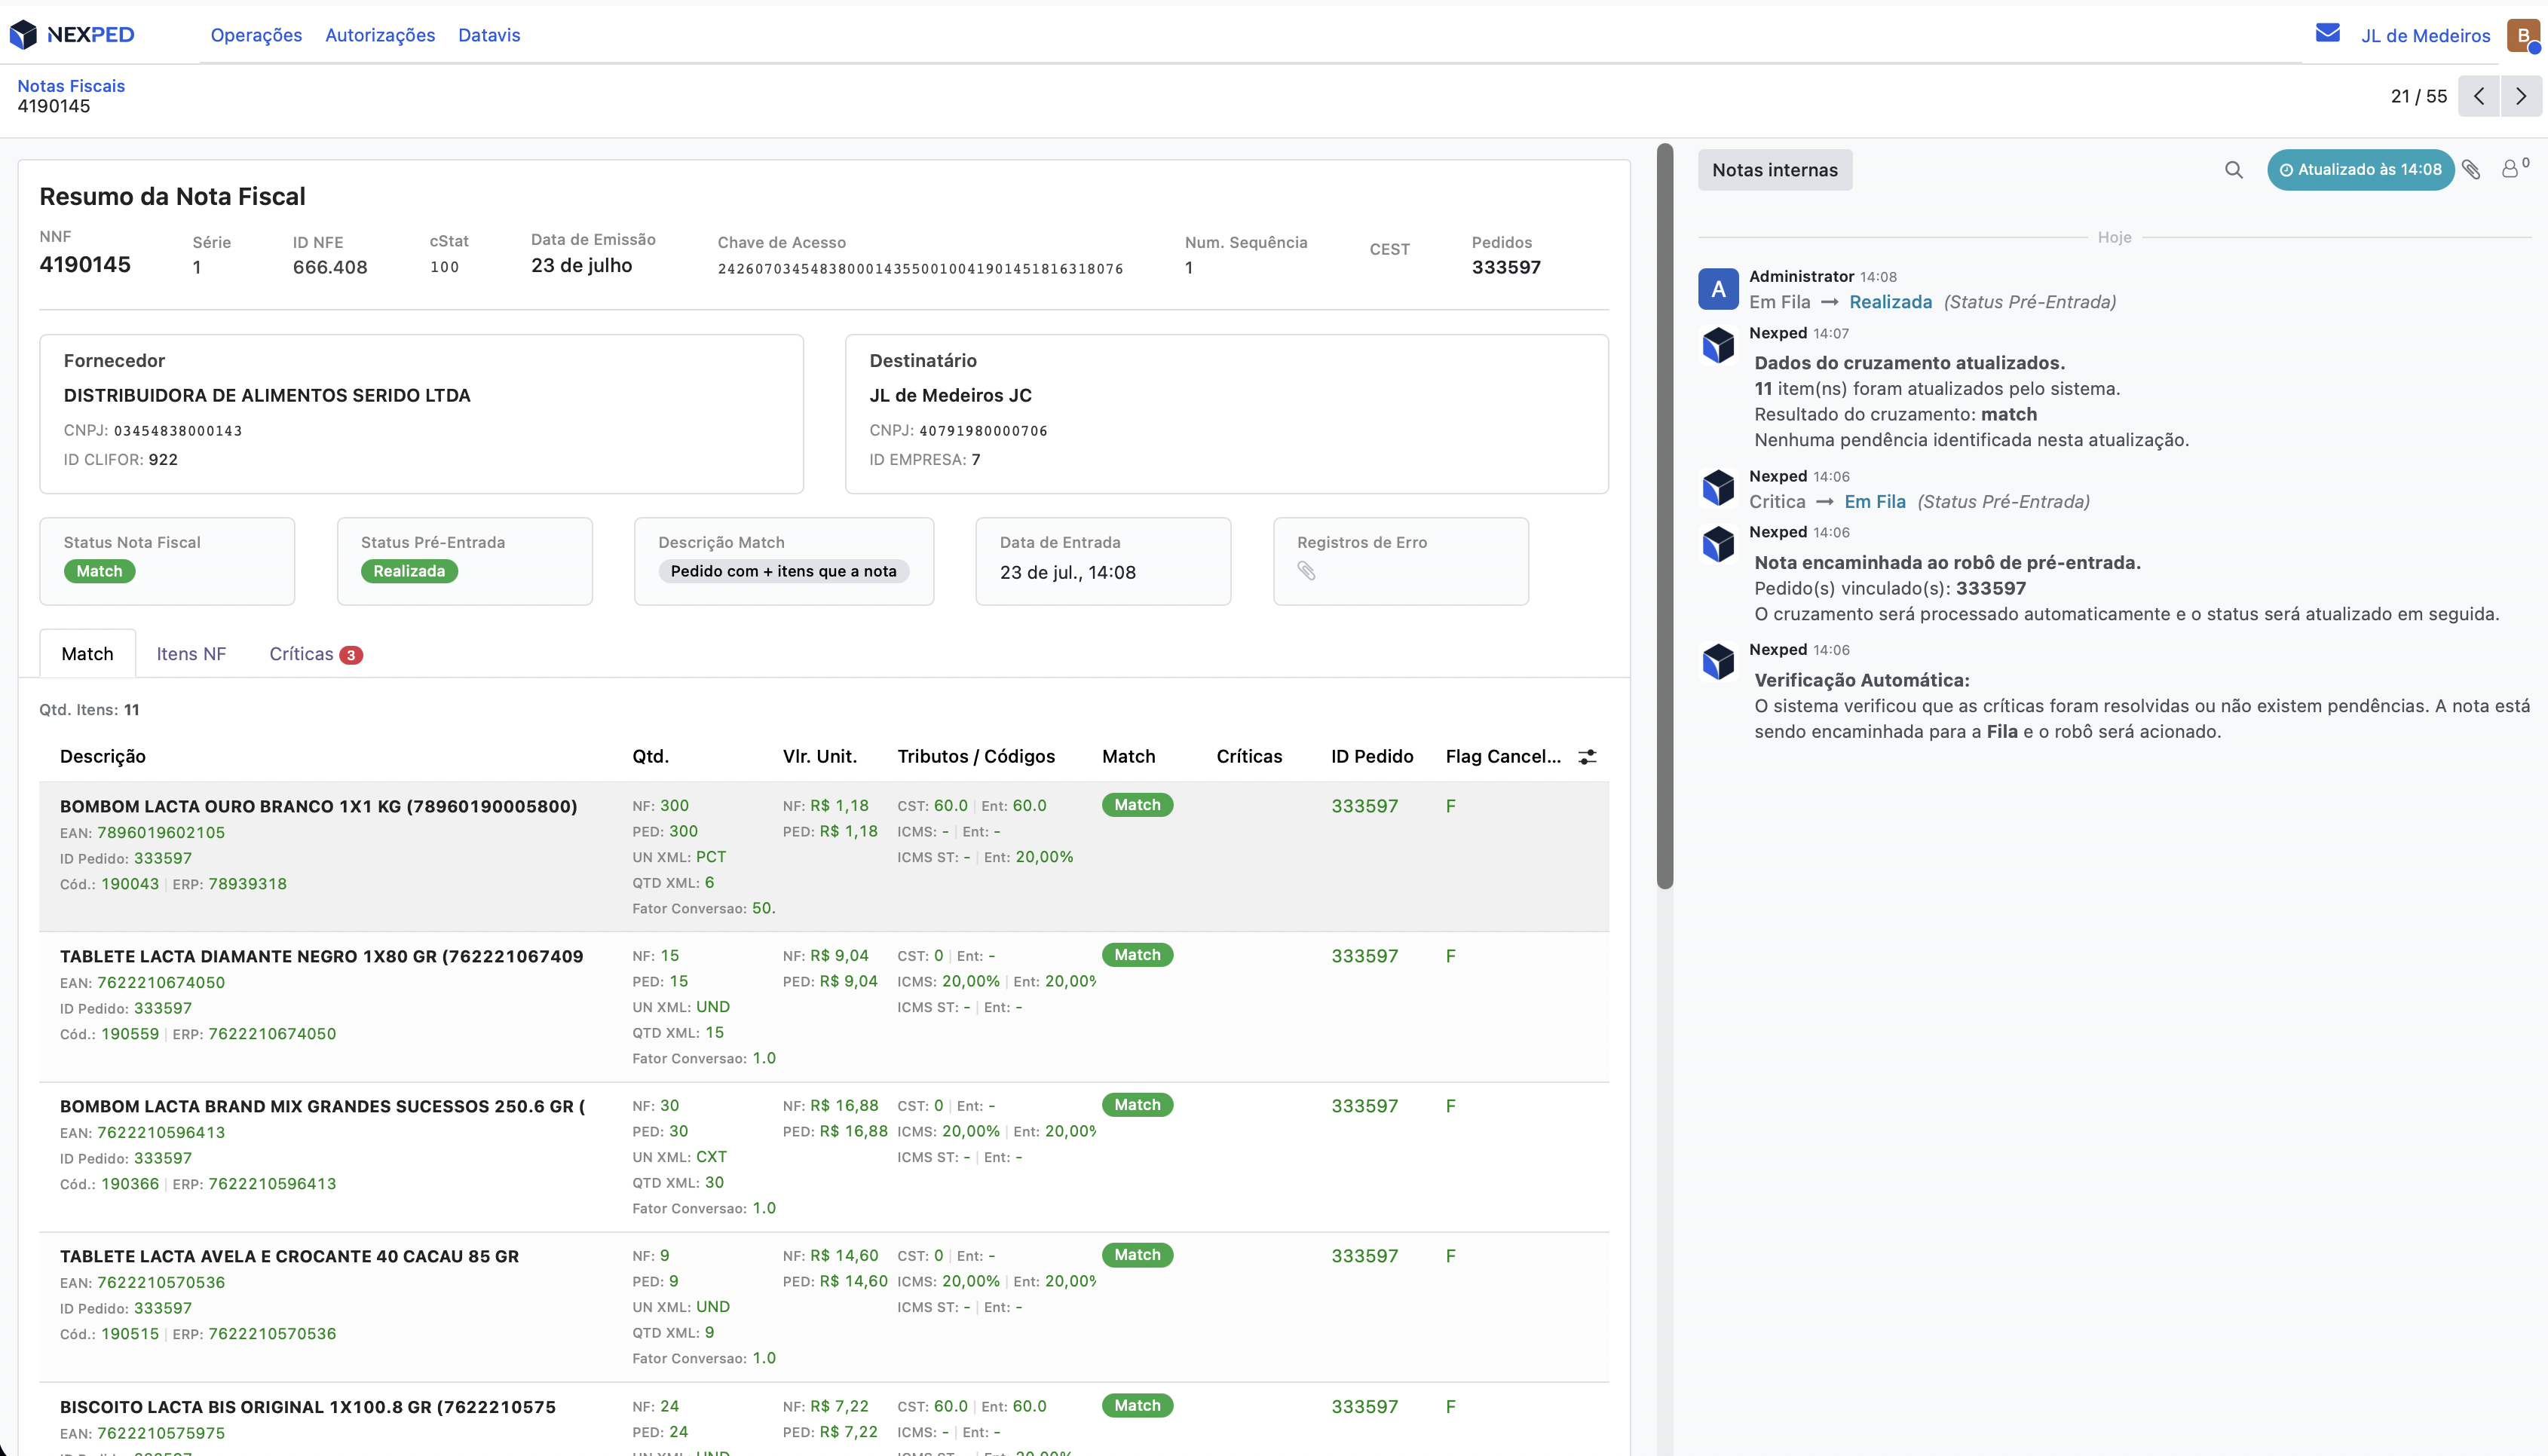Click ID Pedido 333597 of Ouro Branco row

click(x=1364, y=806)
